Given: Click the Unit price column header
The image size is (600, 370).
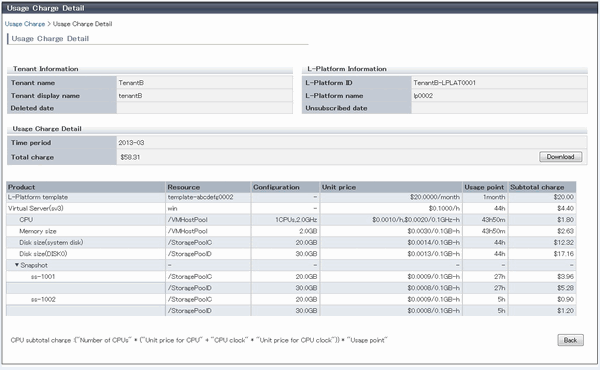Looking at the screenshot, I should (391, 187).
